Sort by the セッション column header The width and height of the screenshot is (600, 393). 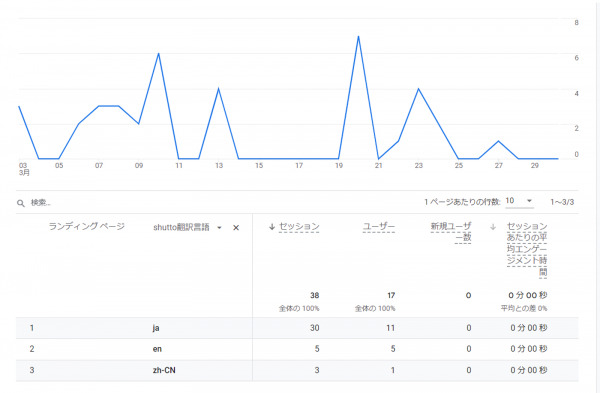click(299, 227)
